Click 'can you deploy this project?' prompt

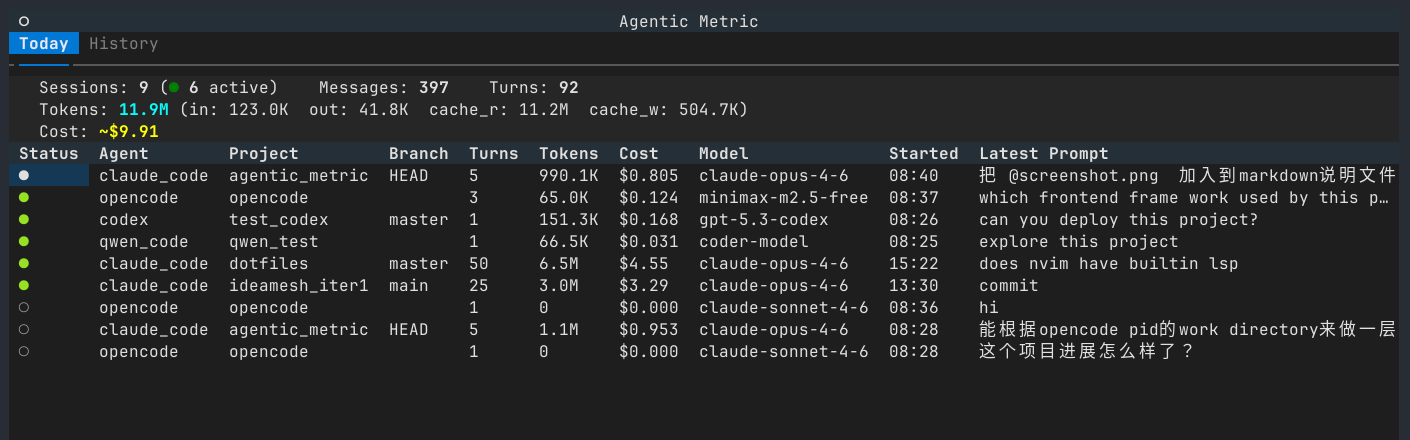pyautogui.click(x=1119, y=219)
